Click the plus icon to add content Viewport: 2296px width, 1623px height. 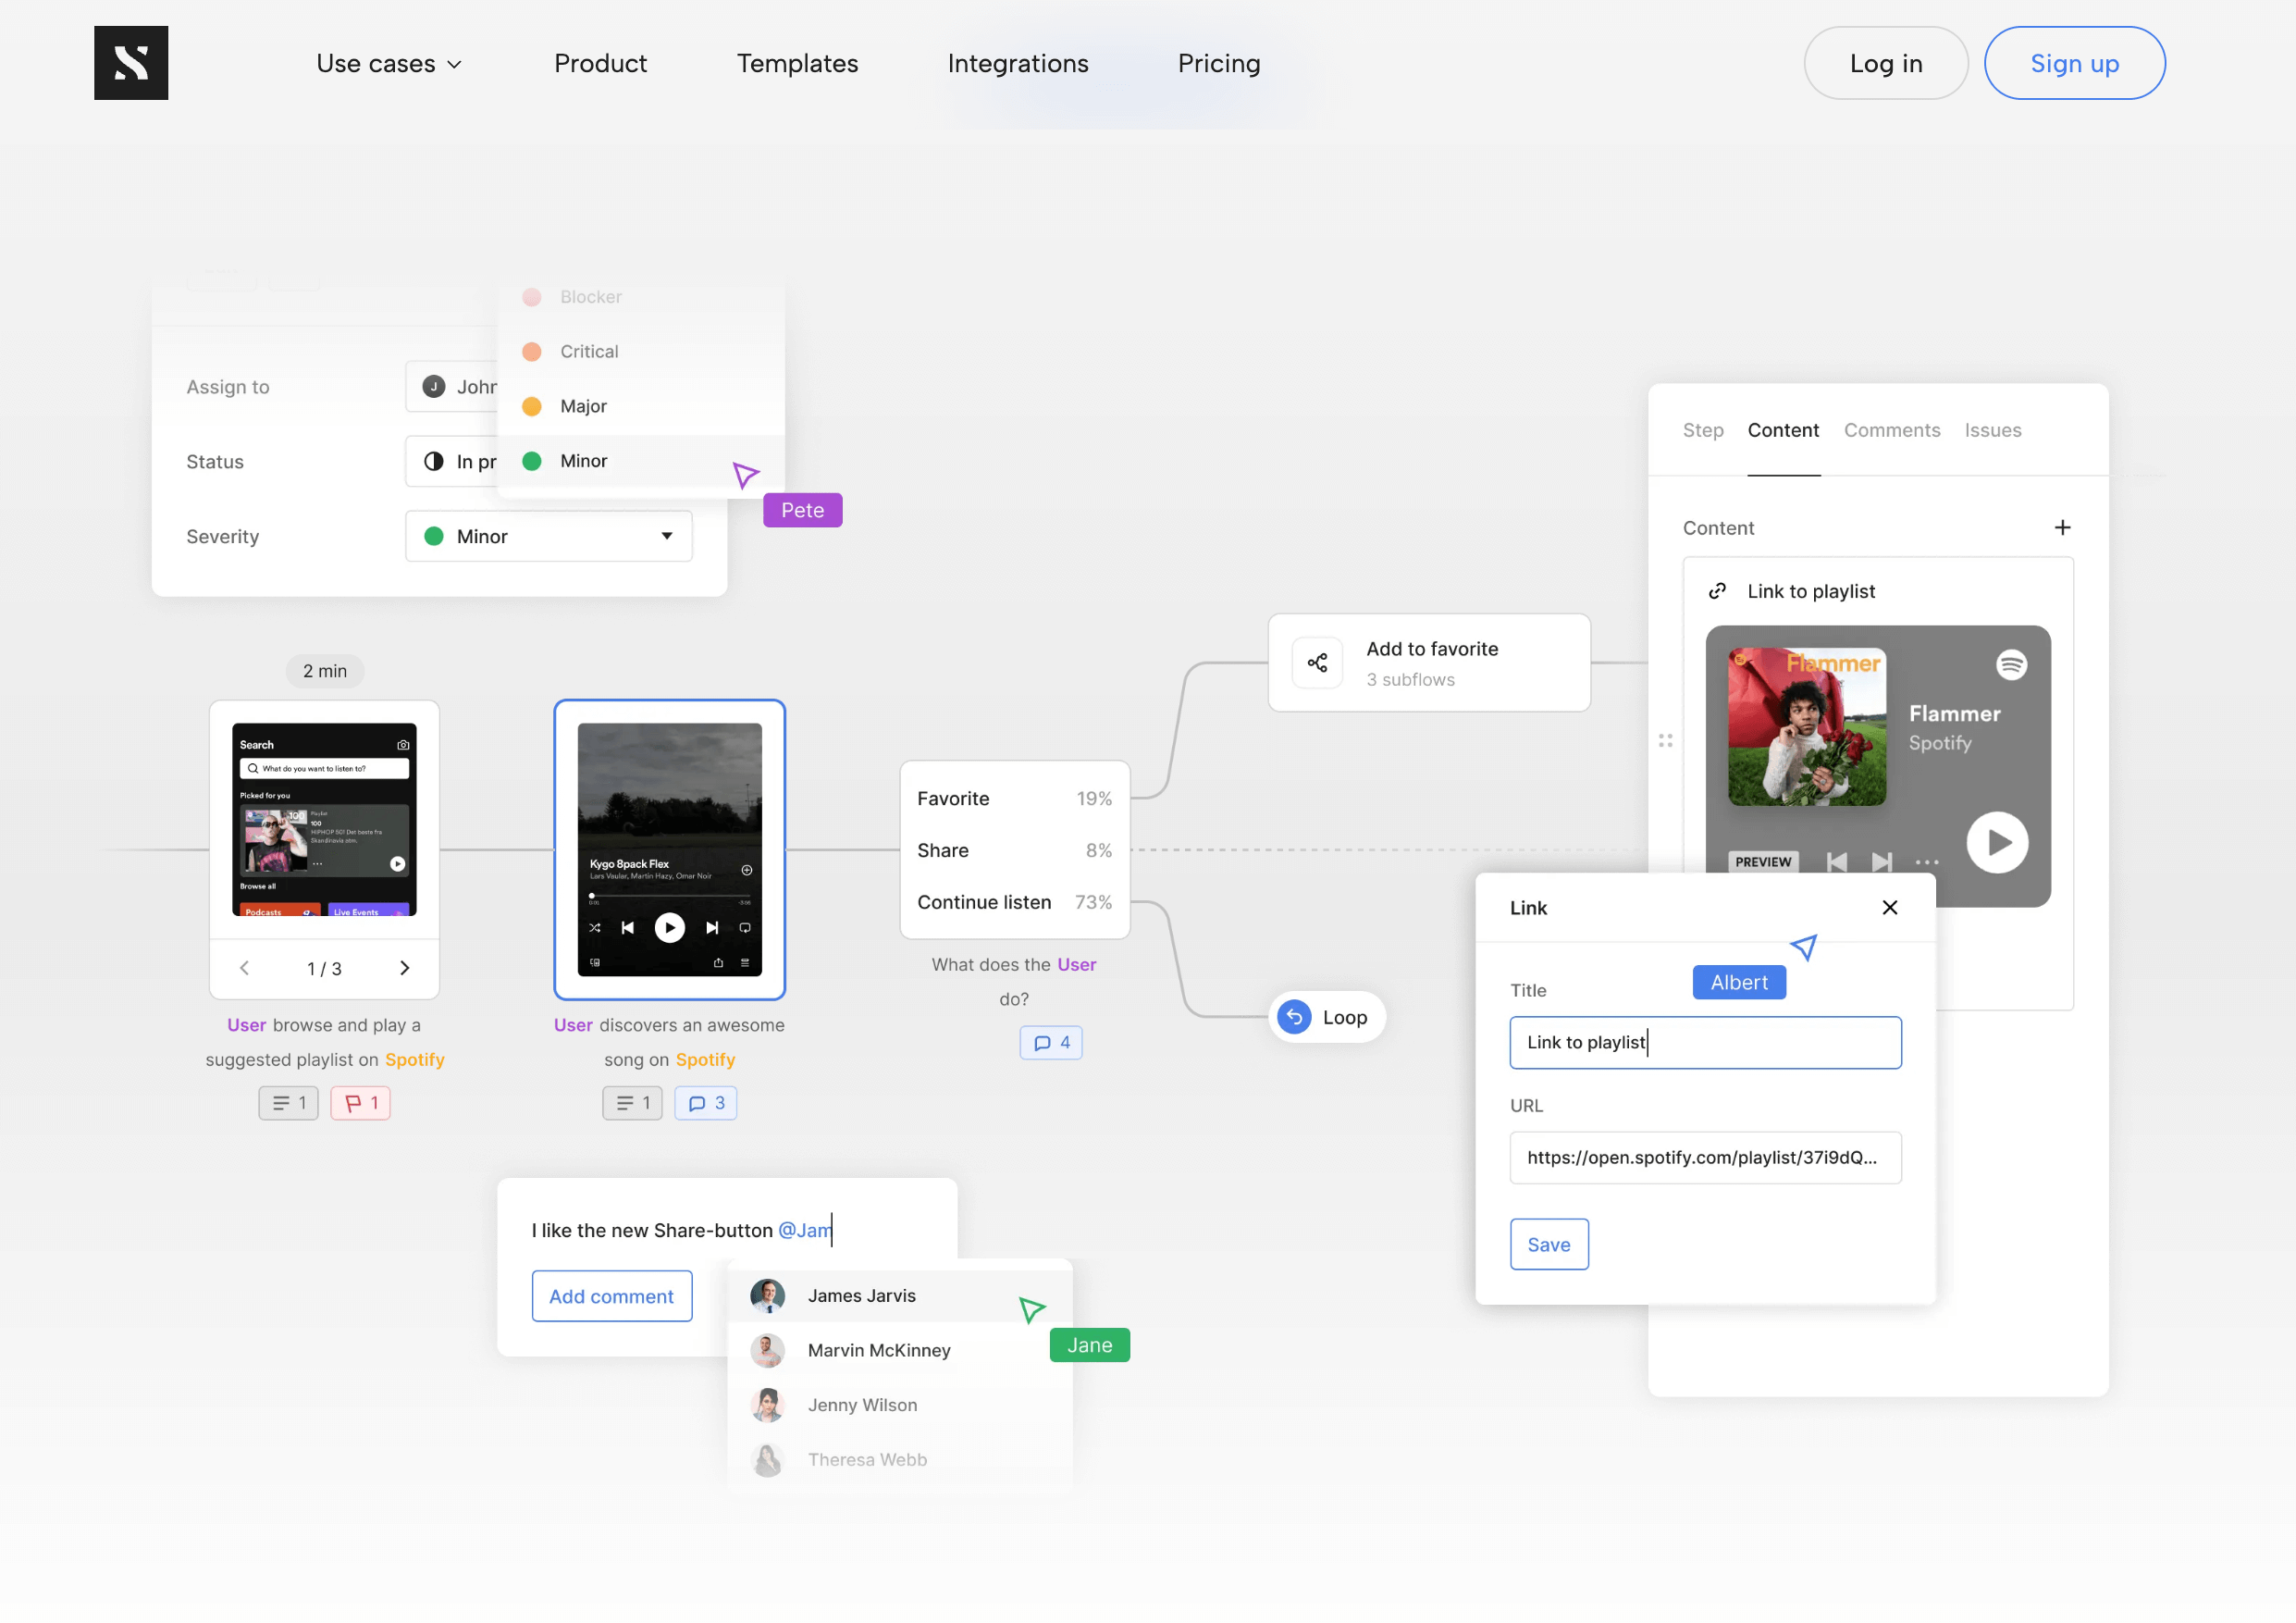coord(2062,527)
